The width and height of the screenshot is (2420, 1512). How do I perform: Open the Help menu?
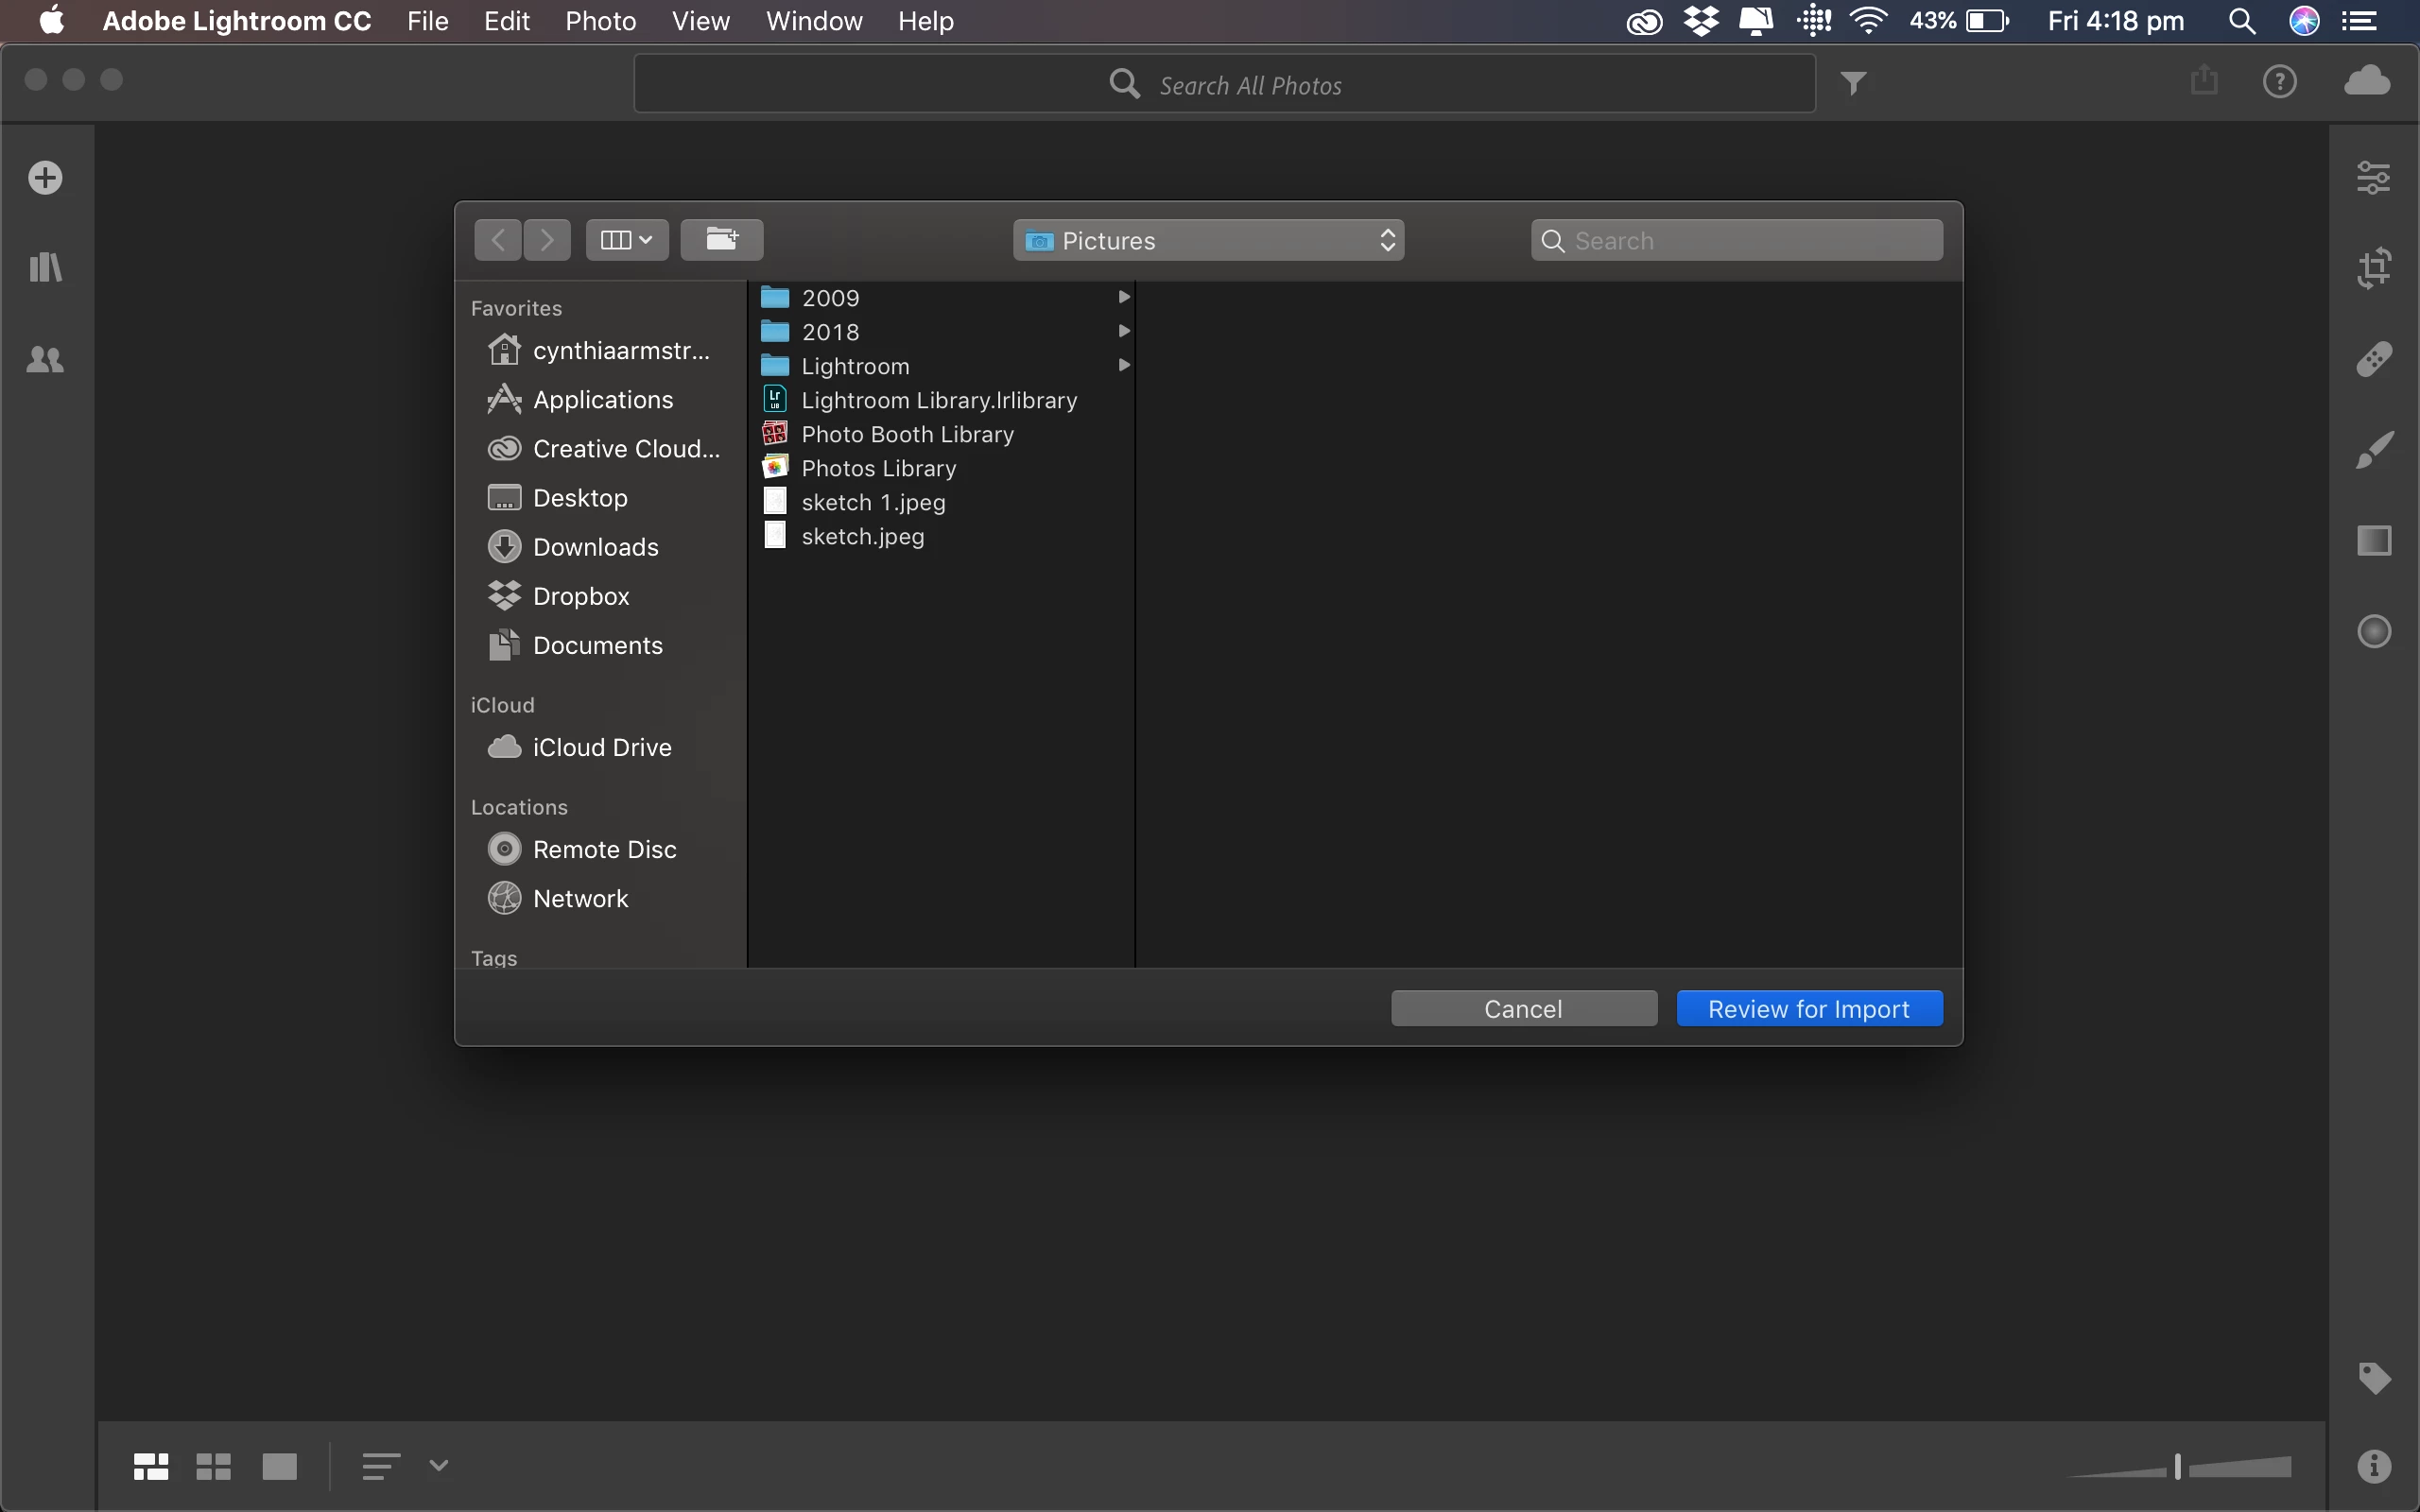point(926,21)
